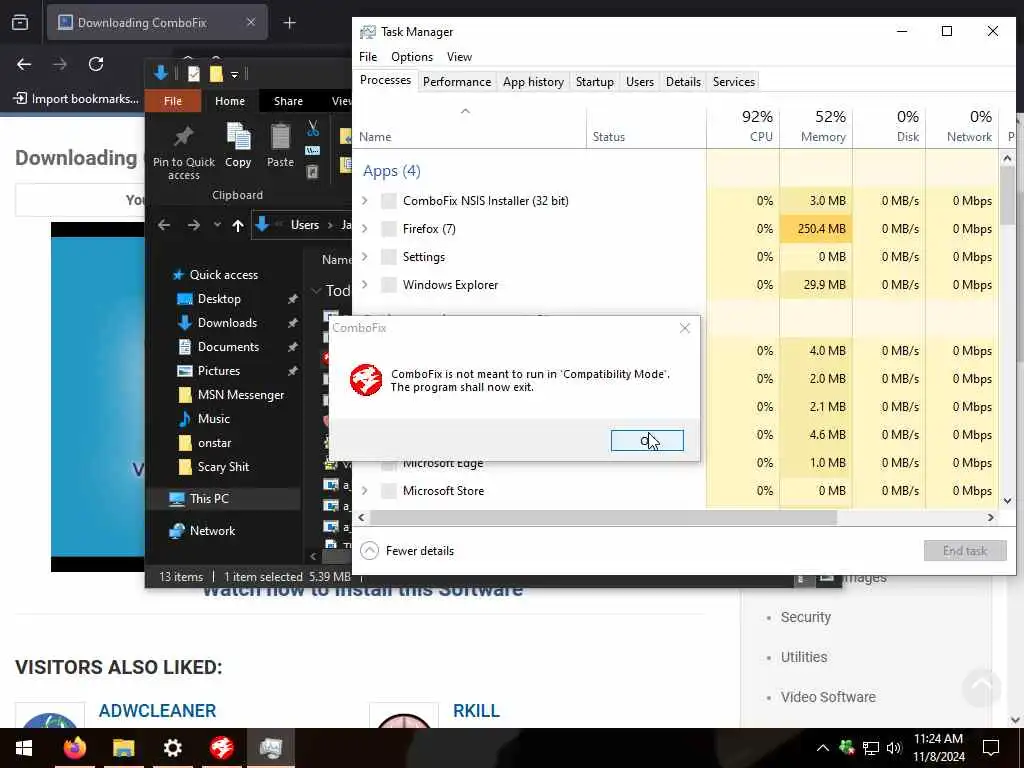Screen dimensions: 1024x768
Task: Click the Fewer details toggle
Action: [x=408, y=551]
